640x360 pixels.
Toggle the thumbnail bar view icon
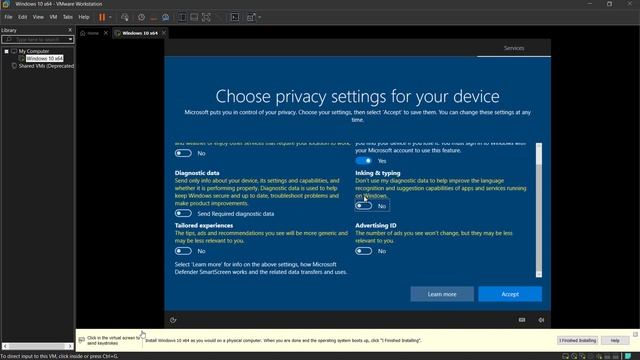194,17
